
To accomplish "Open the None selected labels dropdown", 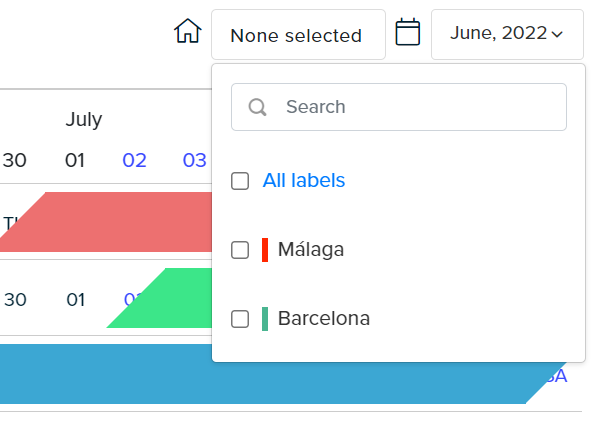I will pos(298,35).
